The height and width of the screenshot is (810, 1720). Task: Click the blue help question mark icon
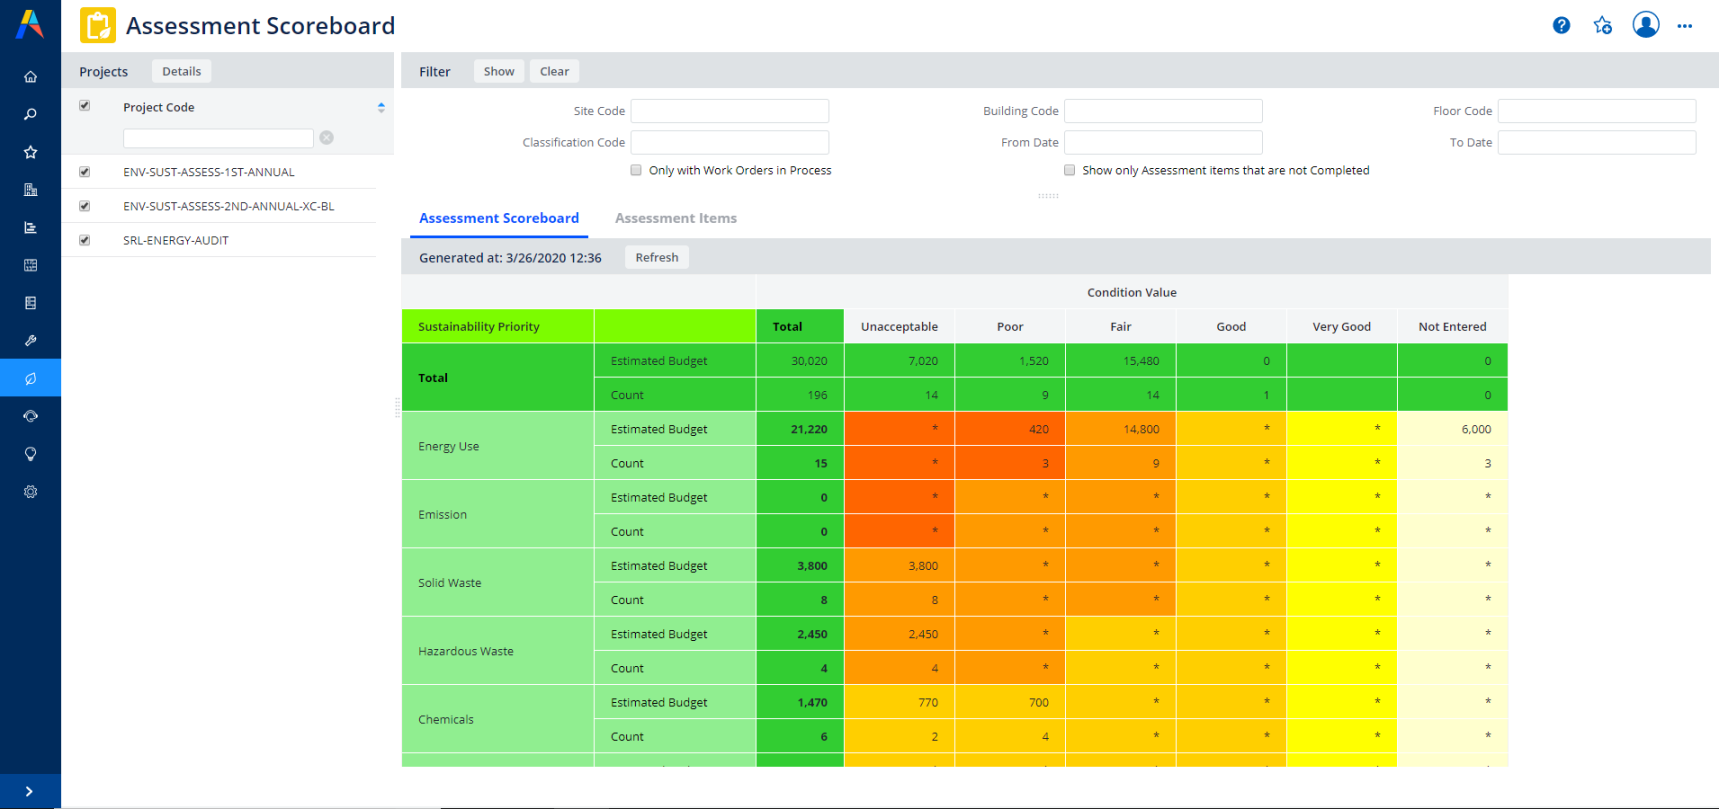(x=1561, y=26)
